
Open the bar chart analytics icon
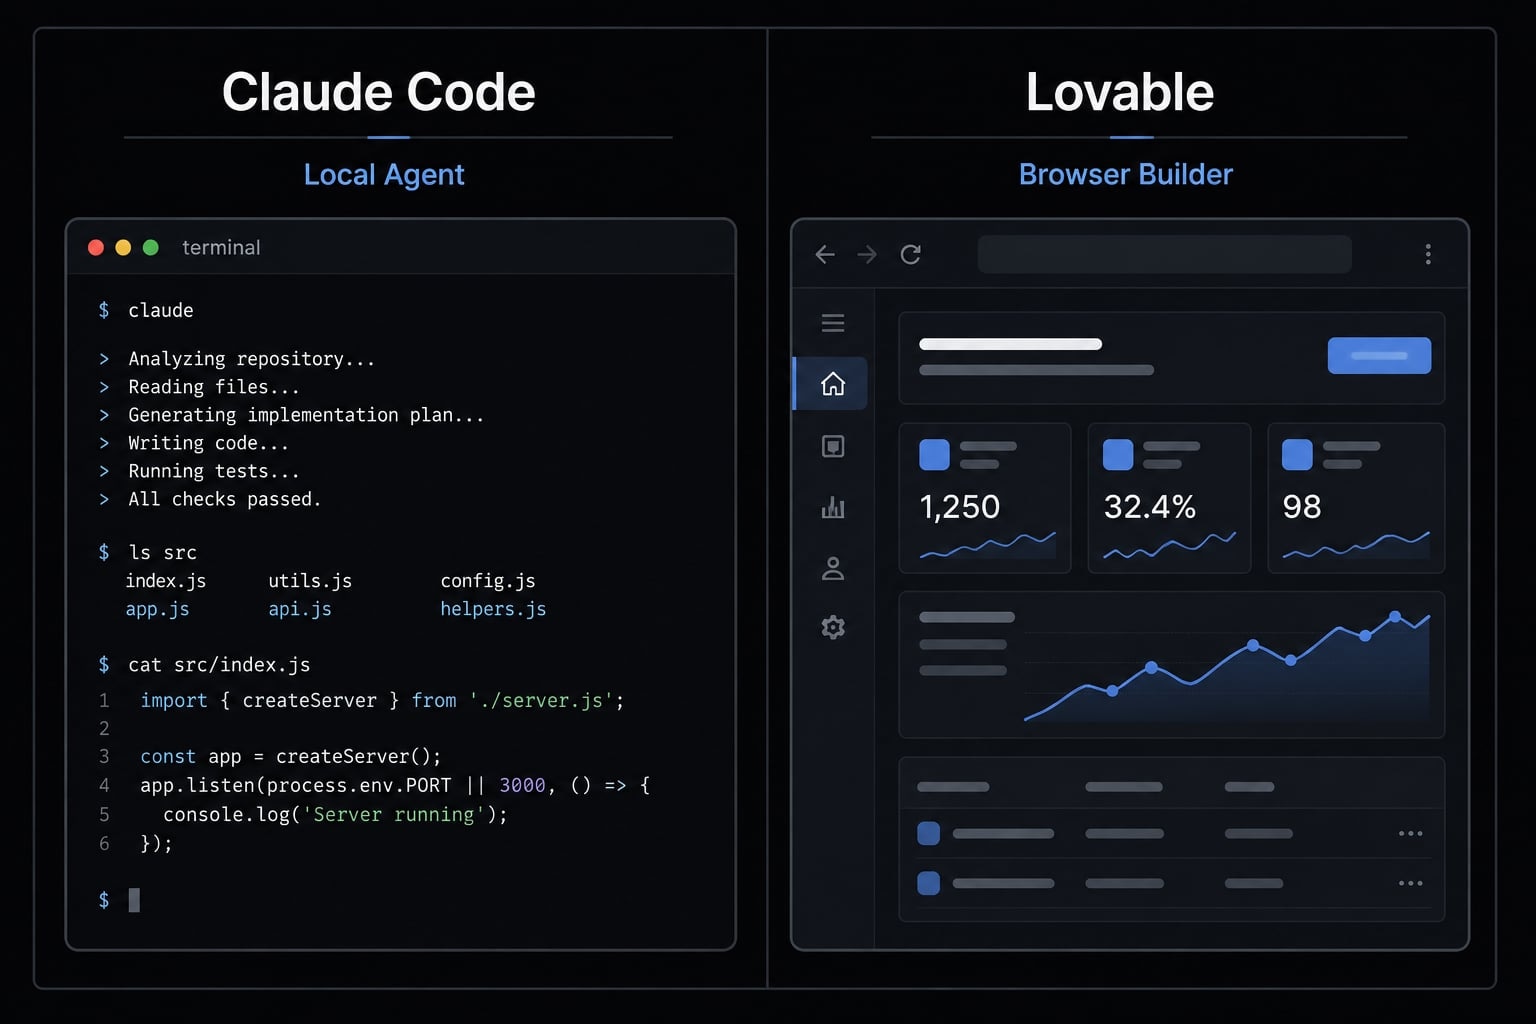point(833,508)
